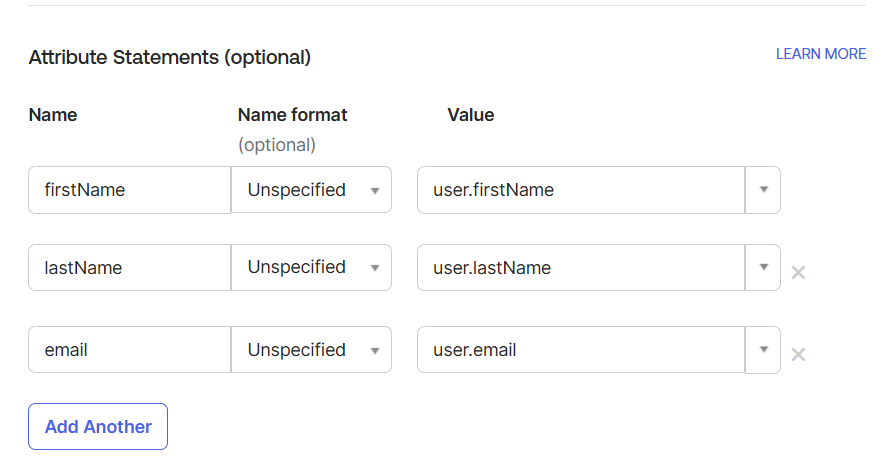This screenshot has width=885, height=470.
Task: Remove the lastName attribute row
Action: [x=798, y=273]
